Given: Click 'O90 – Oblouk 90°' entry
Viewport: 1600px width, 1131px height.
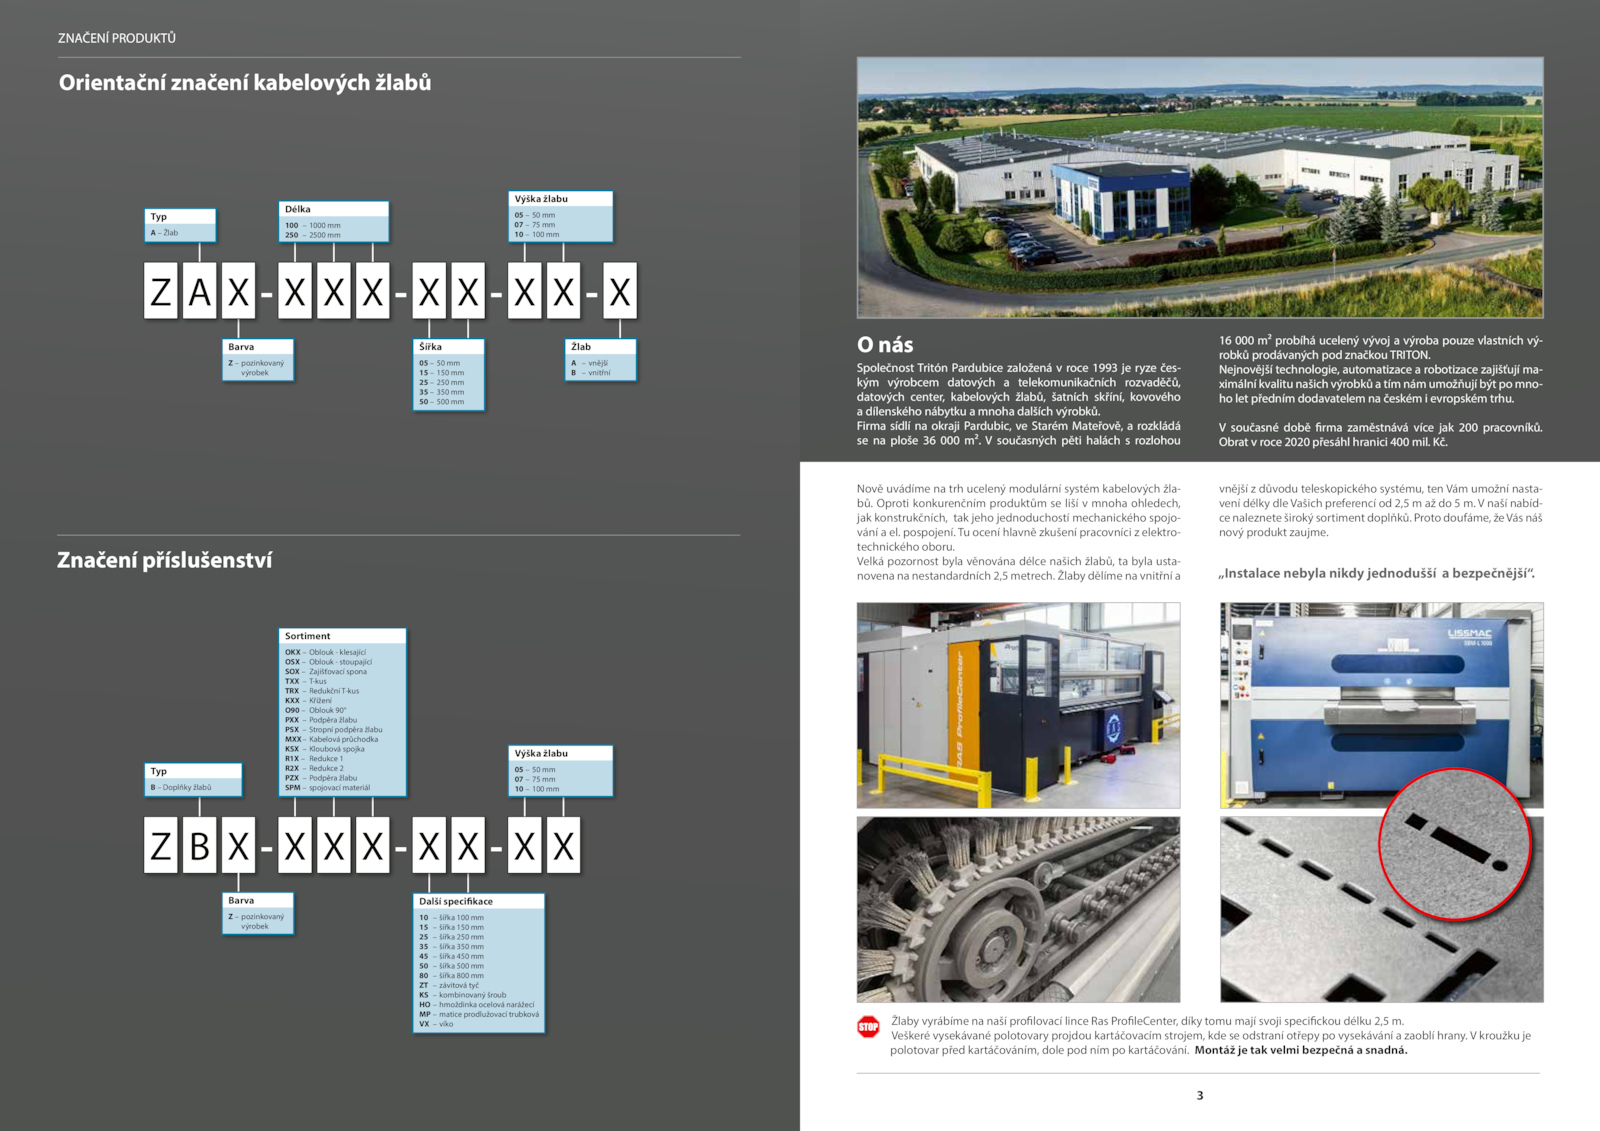Looking at the screenshot, I should pyautogui.click(x=315, y=710).
